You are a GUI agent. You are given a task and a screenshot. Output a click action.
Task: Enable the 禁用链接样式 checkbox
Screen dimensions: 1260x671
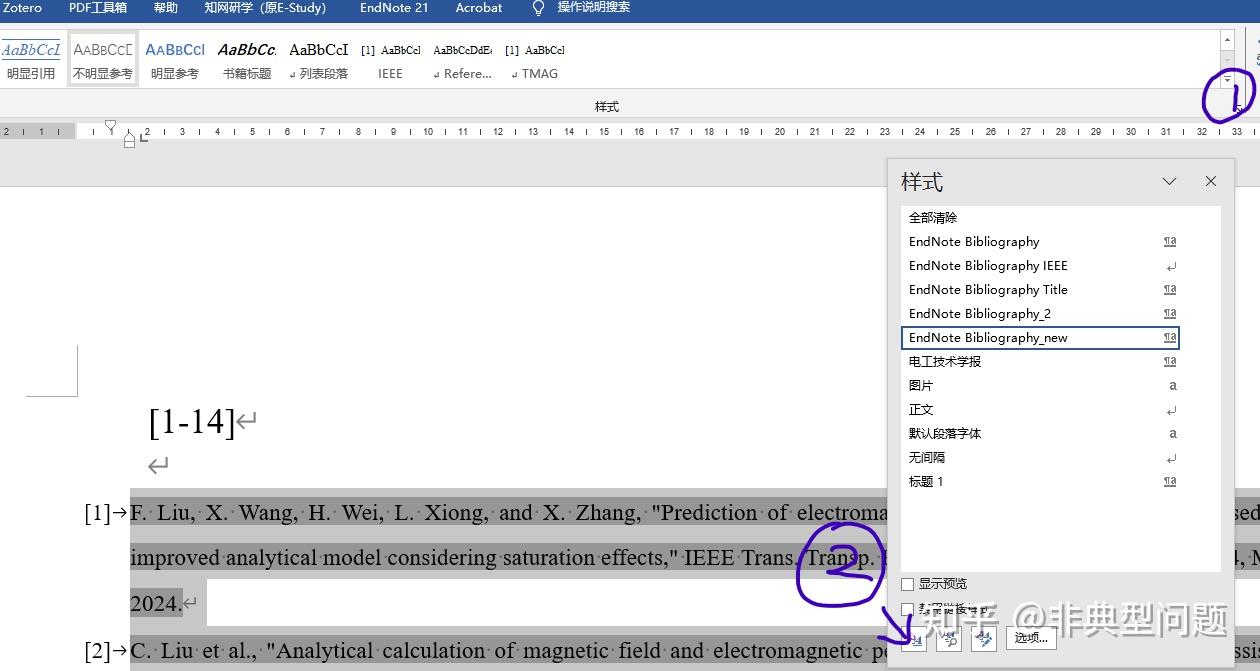pyautogui.click(x=907, y=608)
